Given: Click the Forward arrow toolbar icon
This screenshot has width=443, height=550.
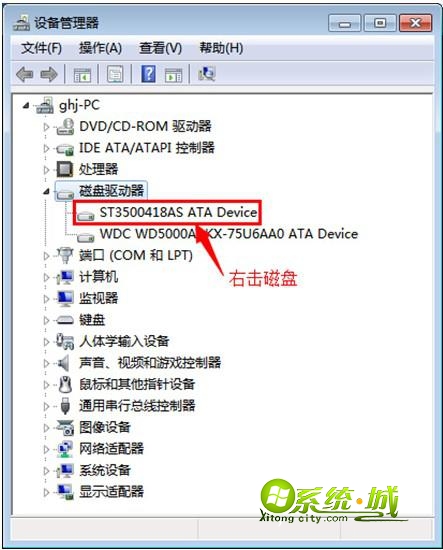Looking at the screenshot, I should [x=48, y=74].
